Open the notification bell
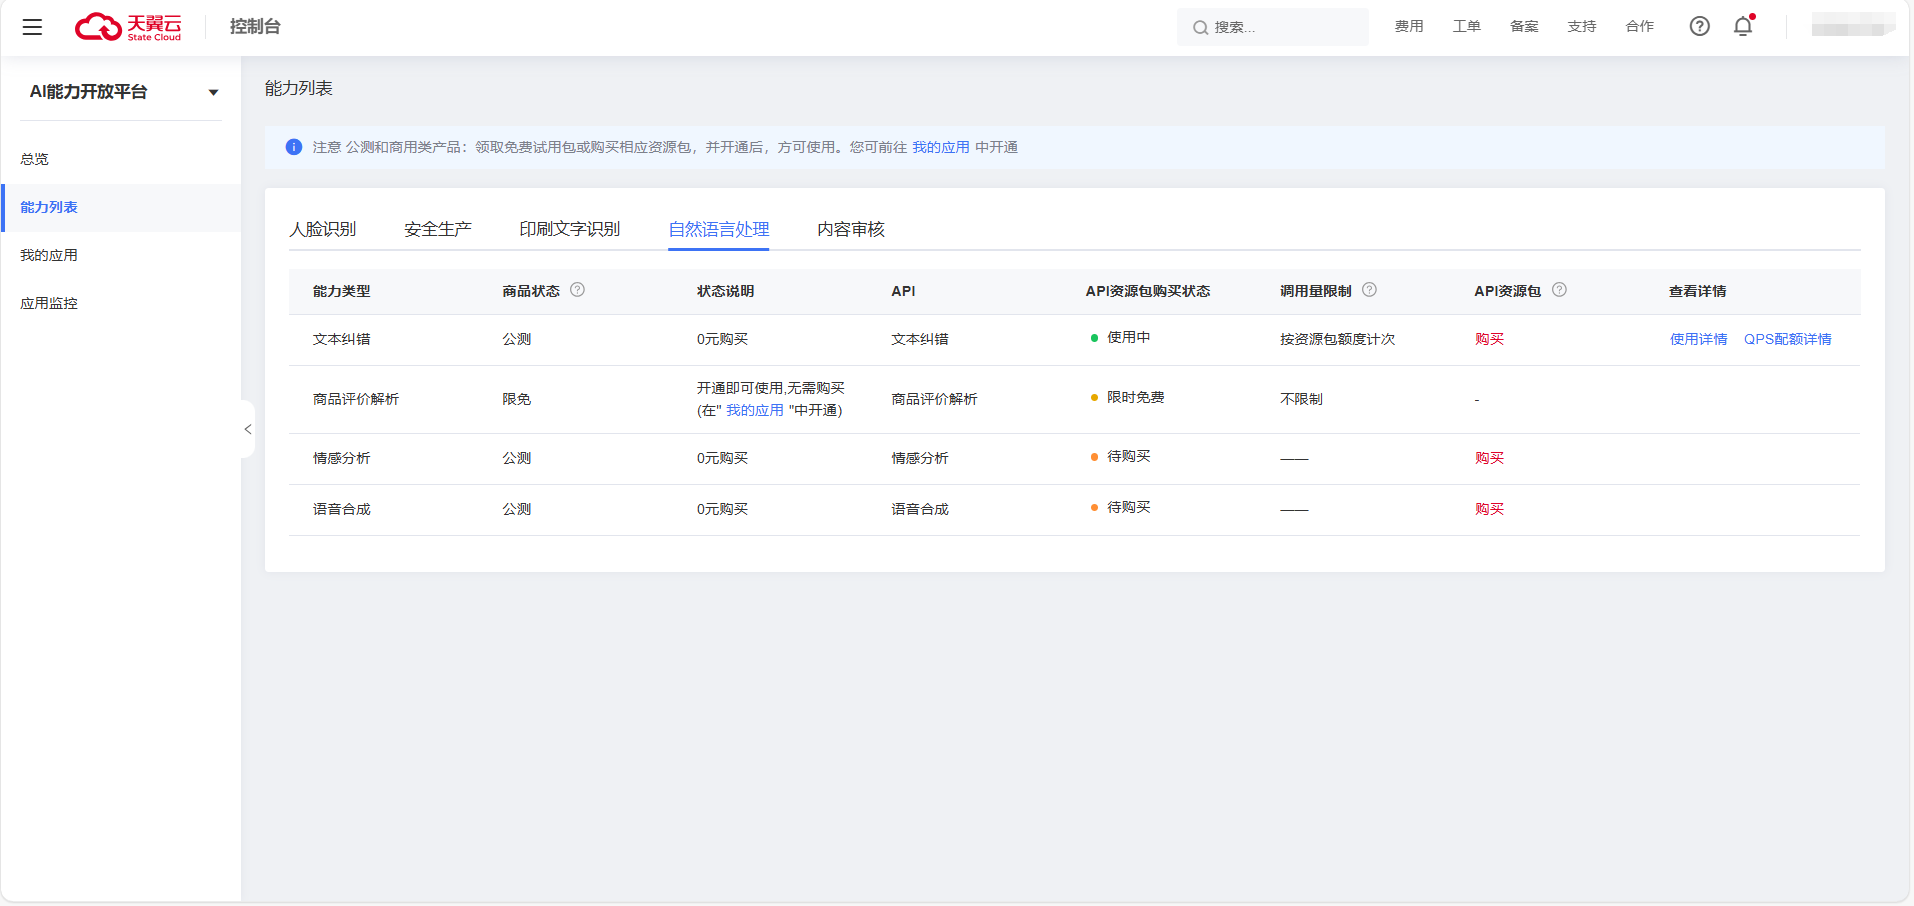 click(1743, 26)
